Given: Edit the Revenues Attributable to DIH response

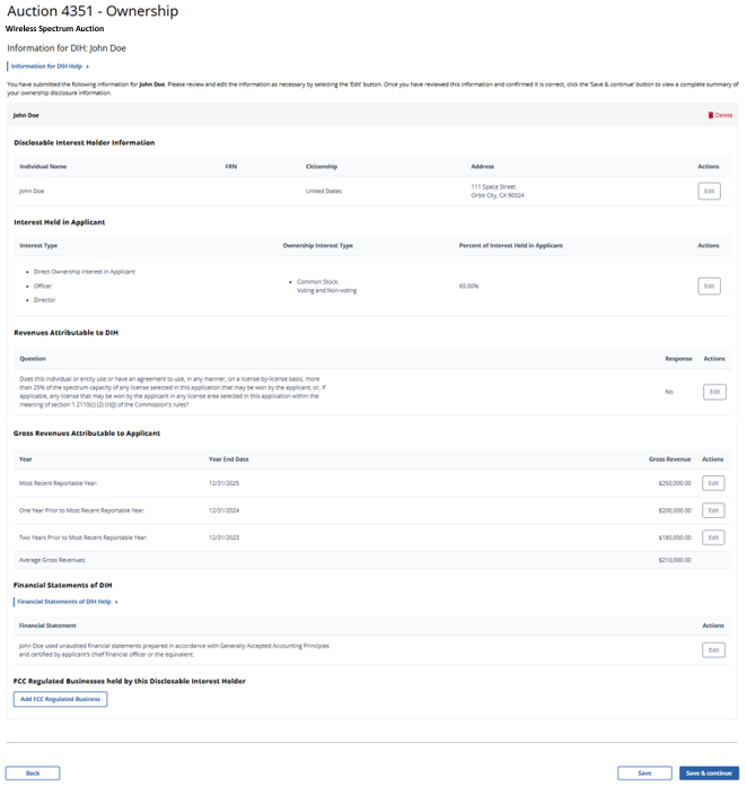Looking at the screenshot, I should coord(714,392).
